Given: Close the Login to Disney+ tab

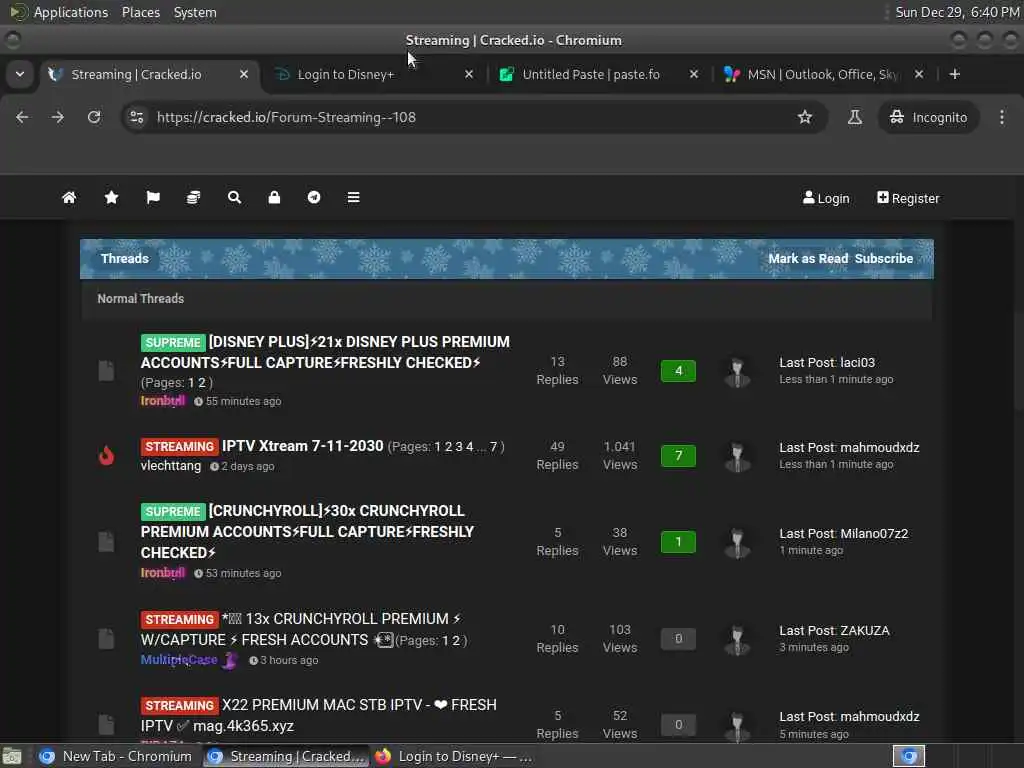Looking at the screenshot, I should pyautogui.click(x=469, y=74).
